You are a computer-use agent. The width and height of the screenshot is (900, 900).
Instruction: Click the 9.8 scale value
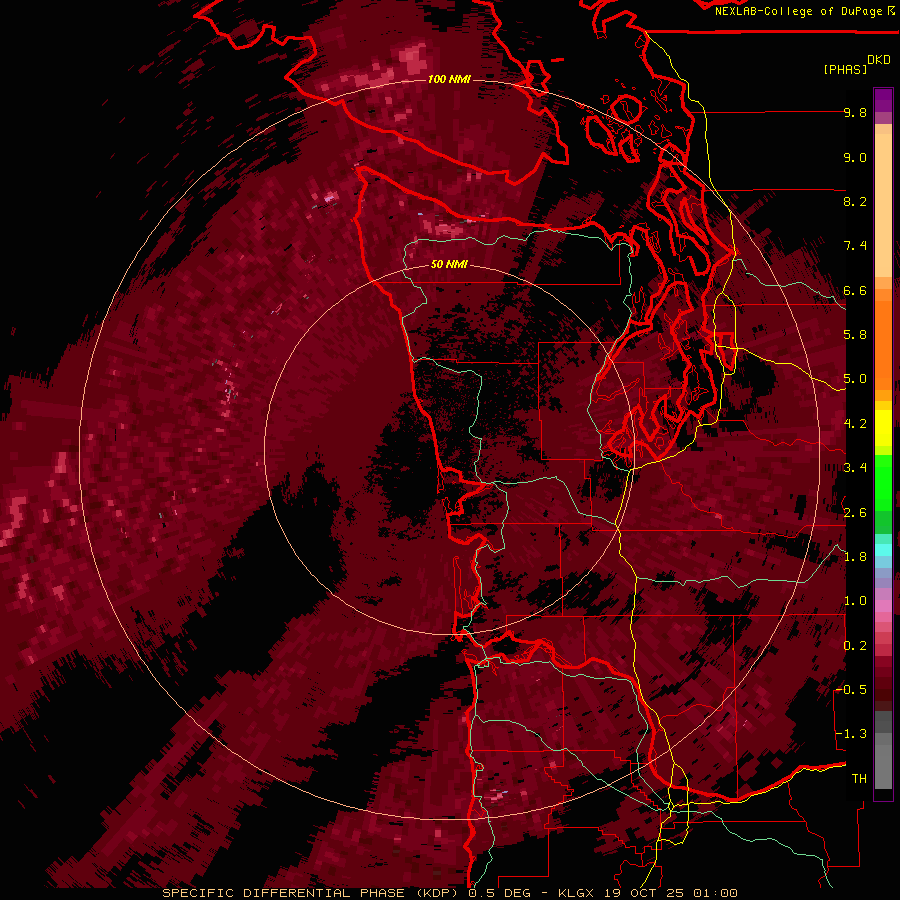(855, 112)
